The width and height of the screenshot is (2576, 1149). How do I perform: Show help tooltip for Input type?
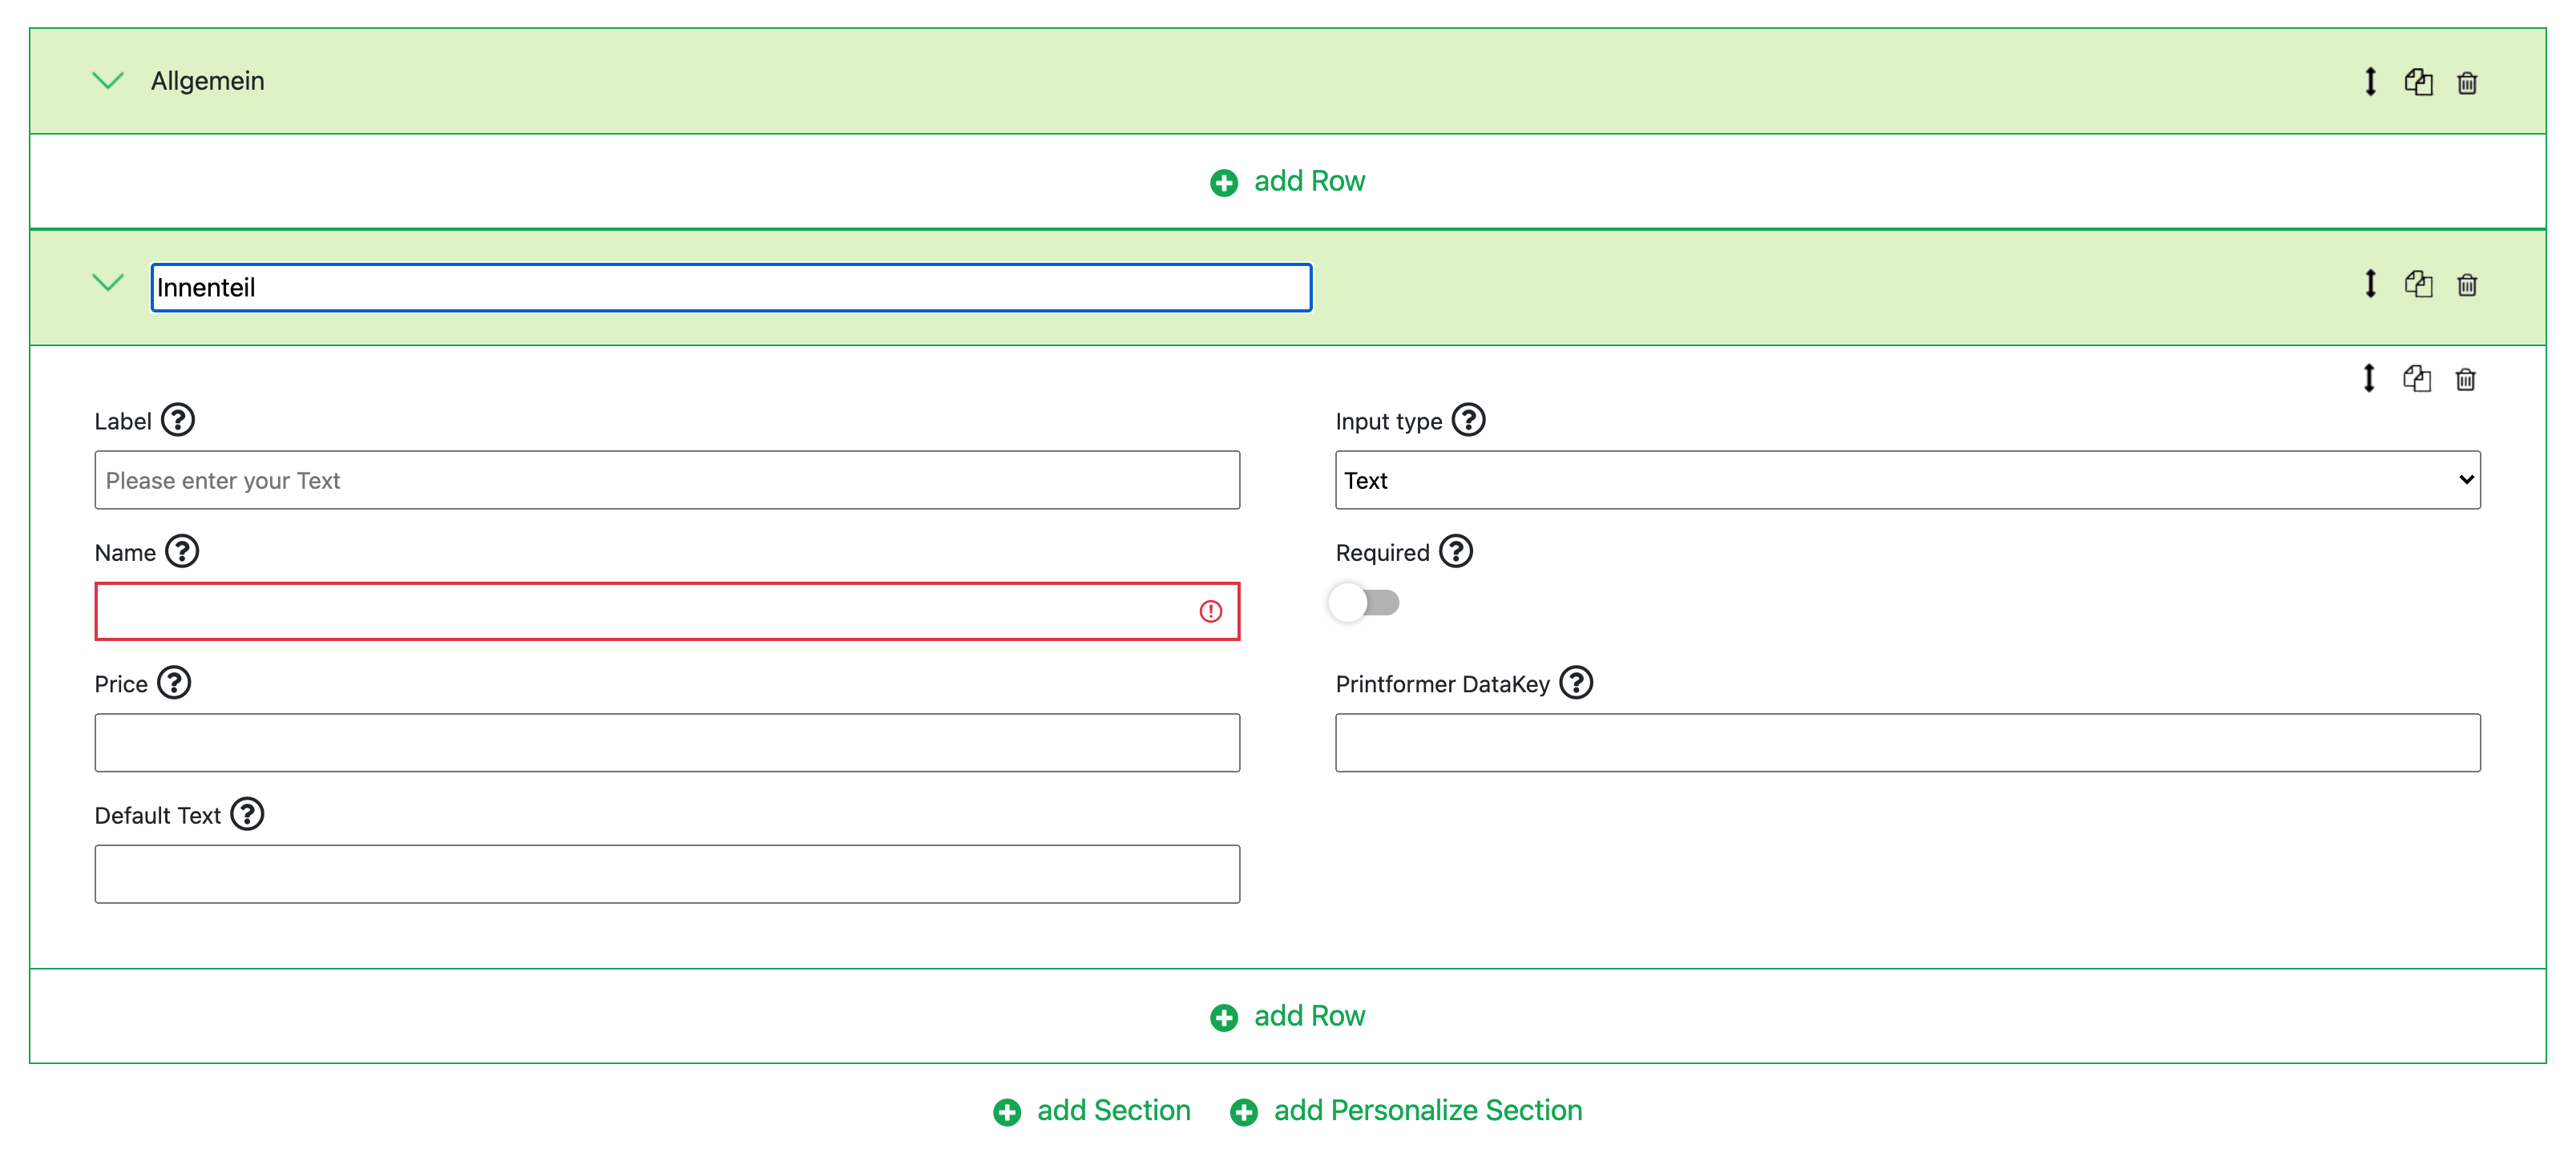click(1468, 420)
